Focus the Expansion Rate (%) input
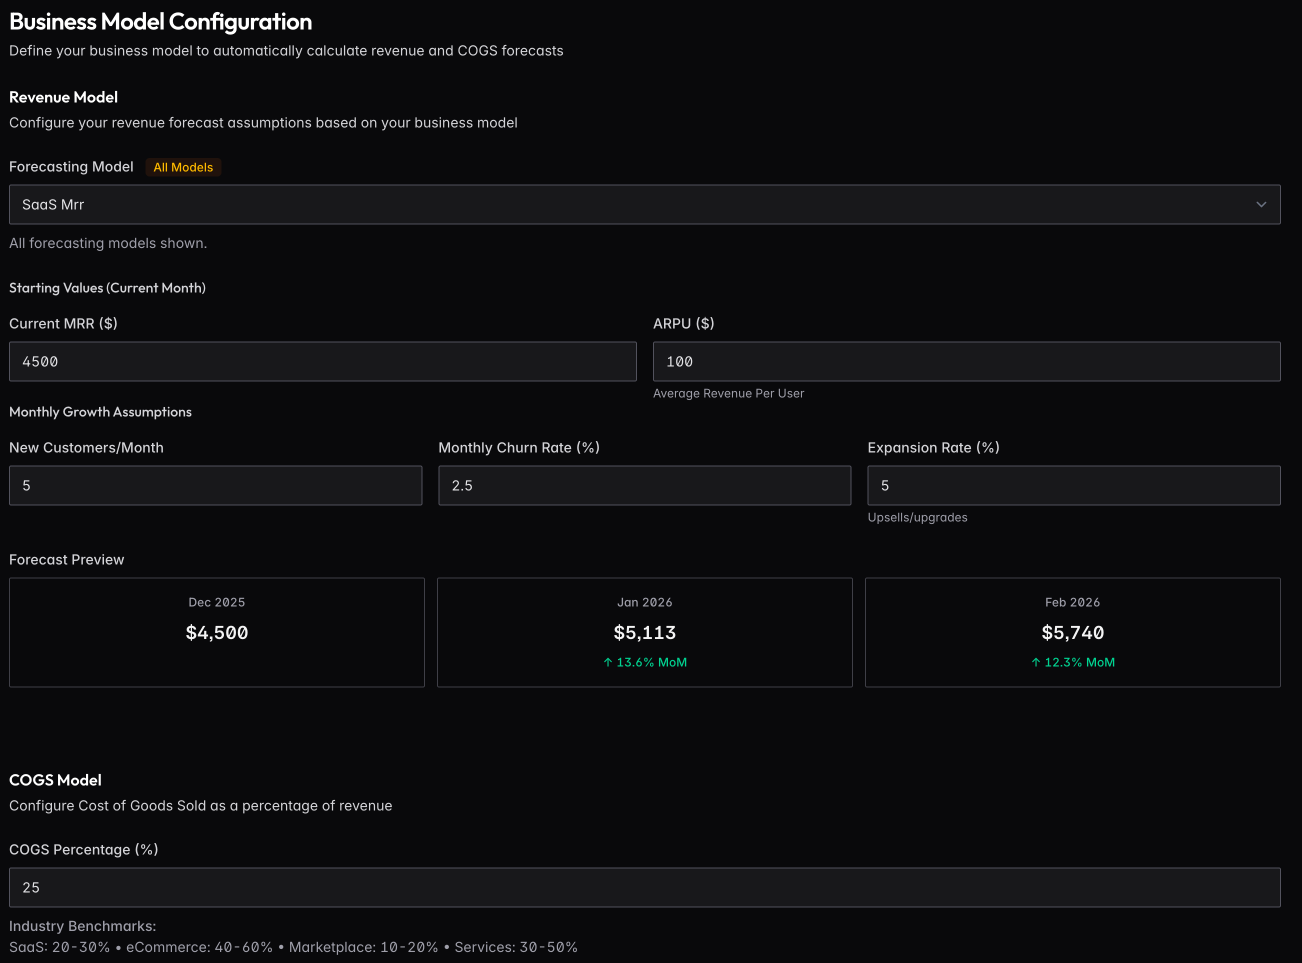The image size is (1302, 963). tap(1073, 486)
